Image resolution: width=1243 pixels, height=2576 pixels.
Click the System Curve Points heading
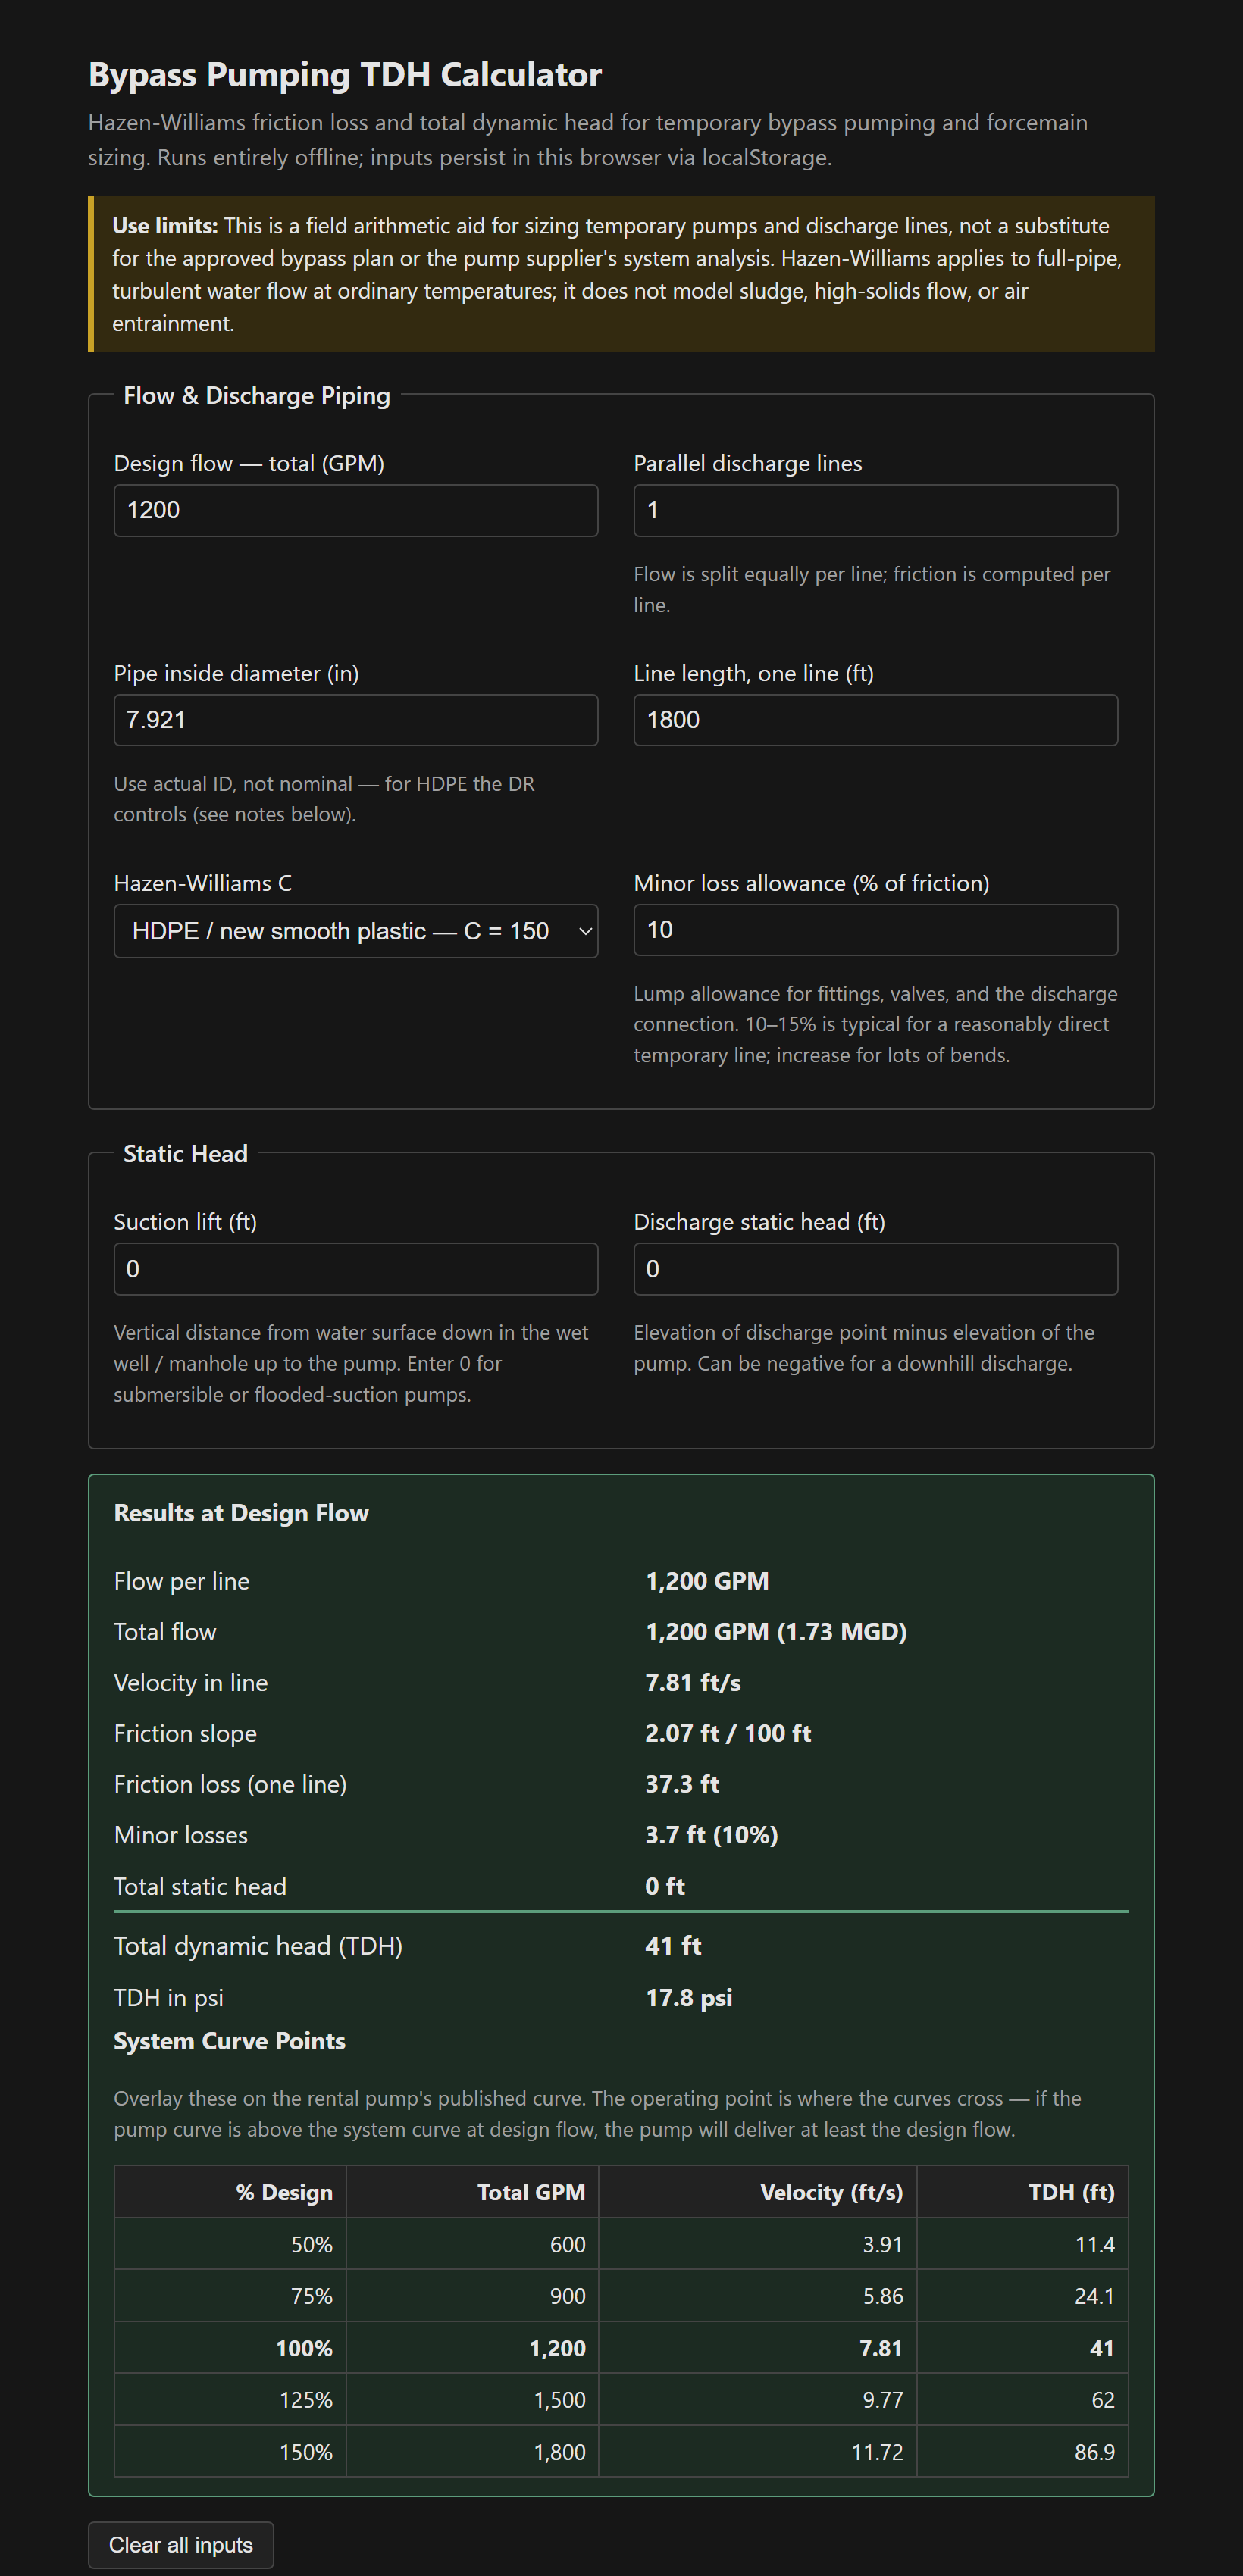pyautogui.click(x=229, y=2041)
